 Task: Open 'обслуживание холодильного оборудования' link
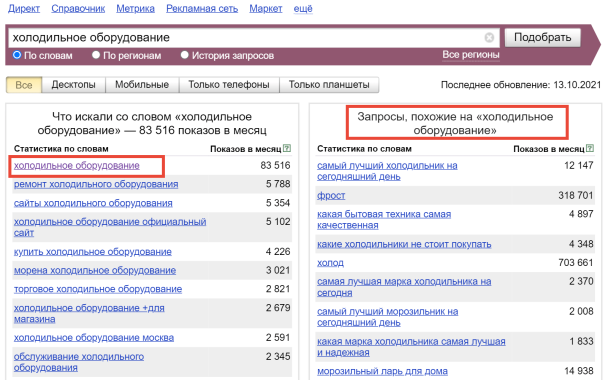tap(79, 362)
